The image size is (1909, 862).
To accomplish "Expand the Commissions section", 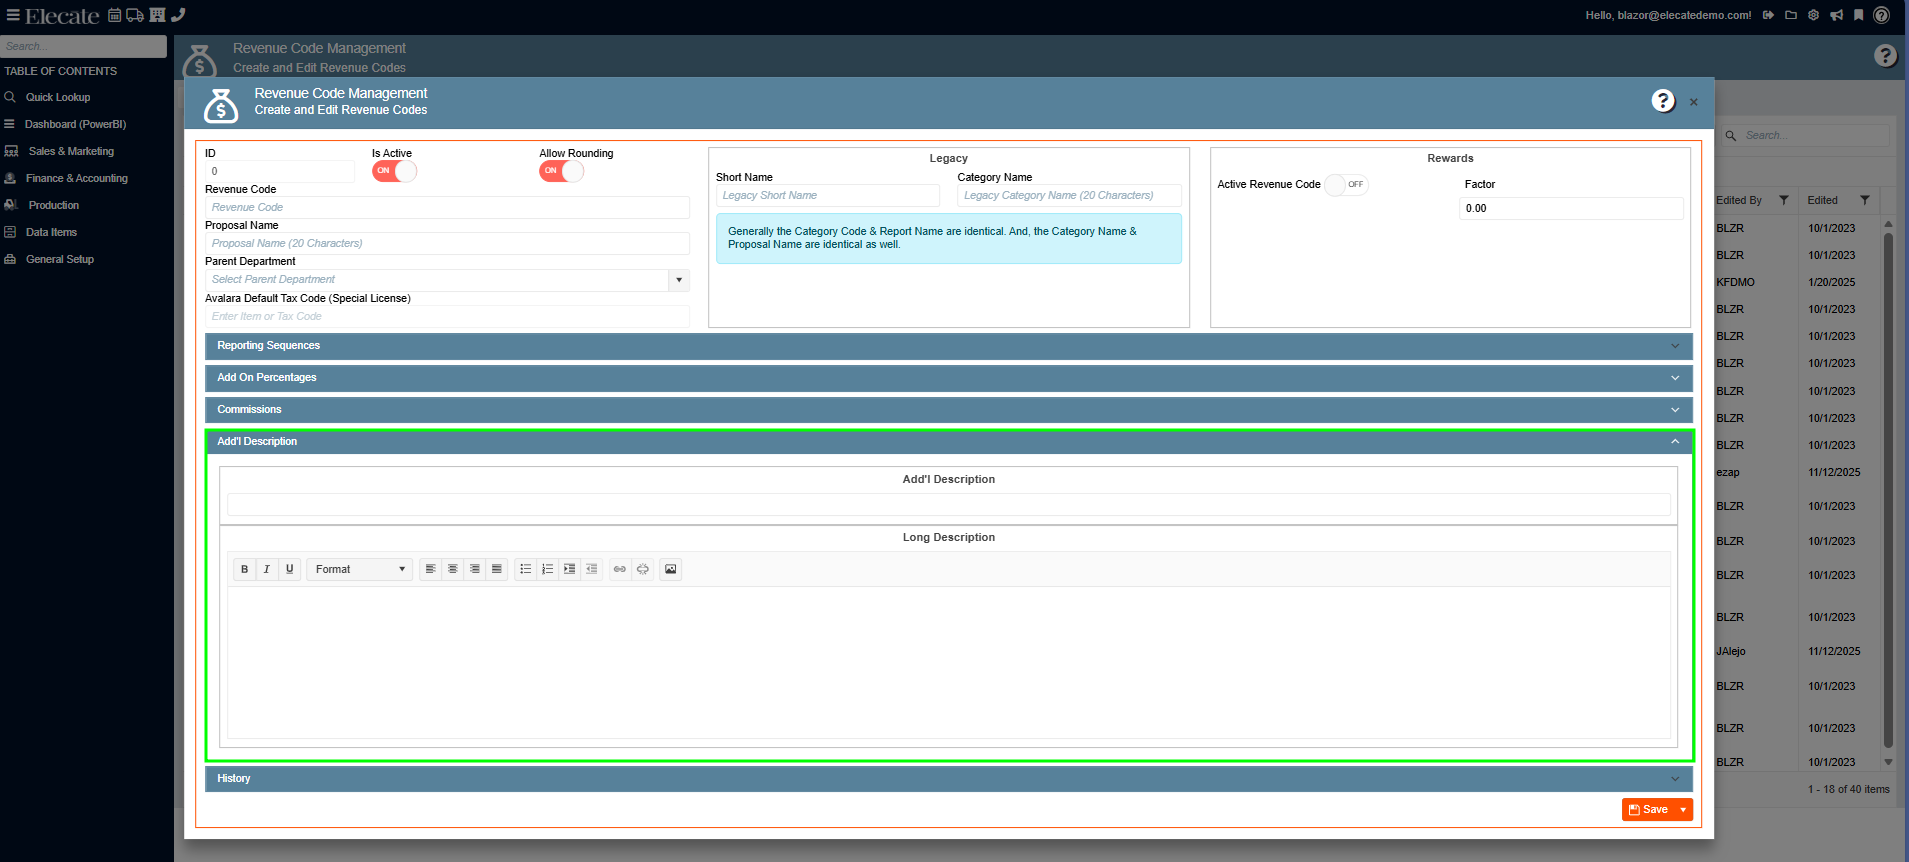I will point(948,410).
